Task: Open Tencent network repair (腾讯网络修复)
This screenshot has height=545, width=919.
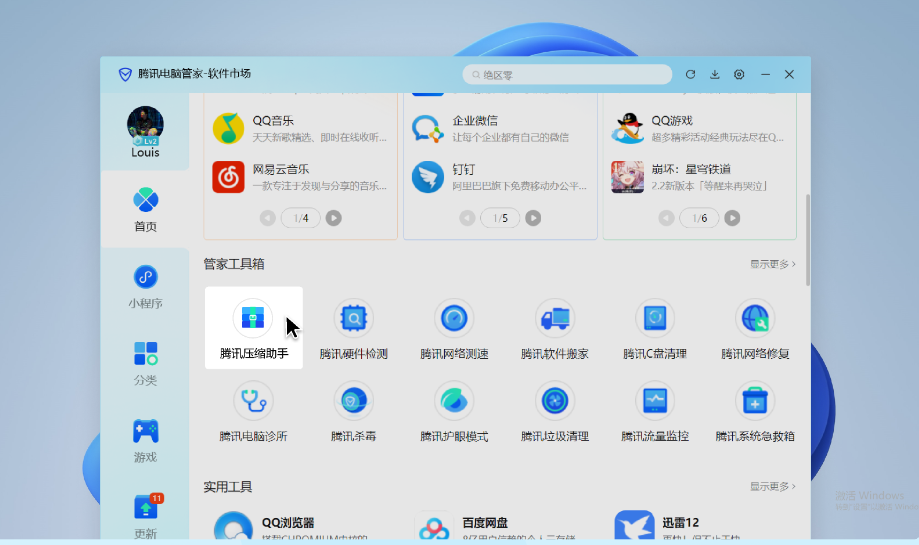Action: (755, 328)
